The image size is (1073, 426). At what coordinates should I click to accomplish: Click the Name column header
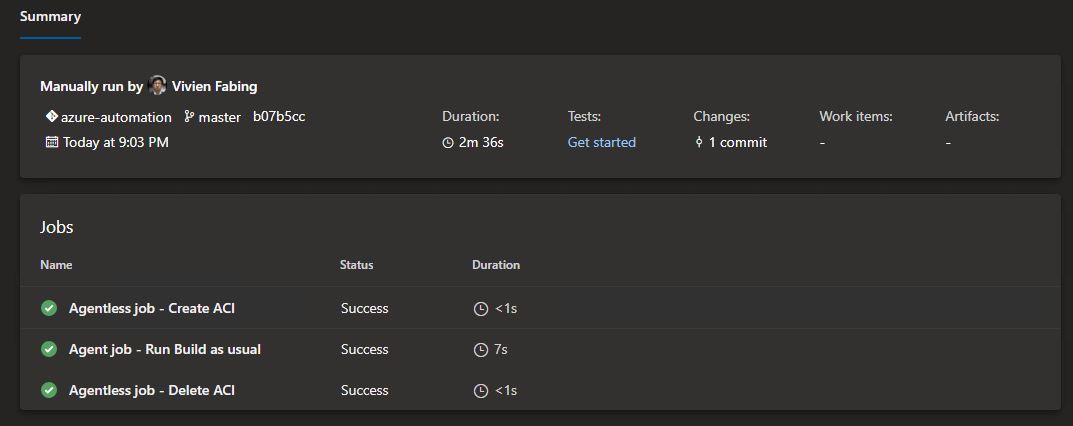coord(56,265)
